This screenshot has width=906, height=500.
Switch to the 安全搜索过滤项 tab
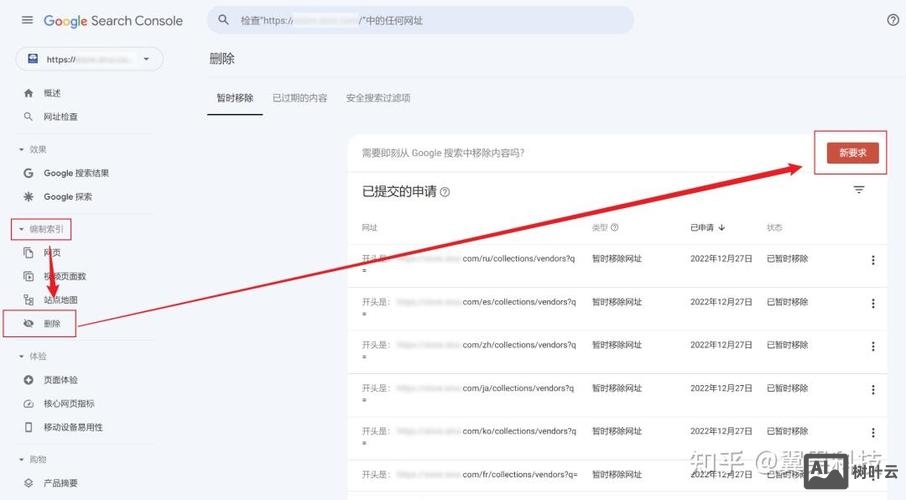point(378,98)
